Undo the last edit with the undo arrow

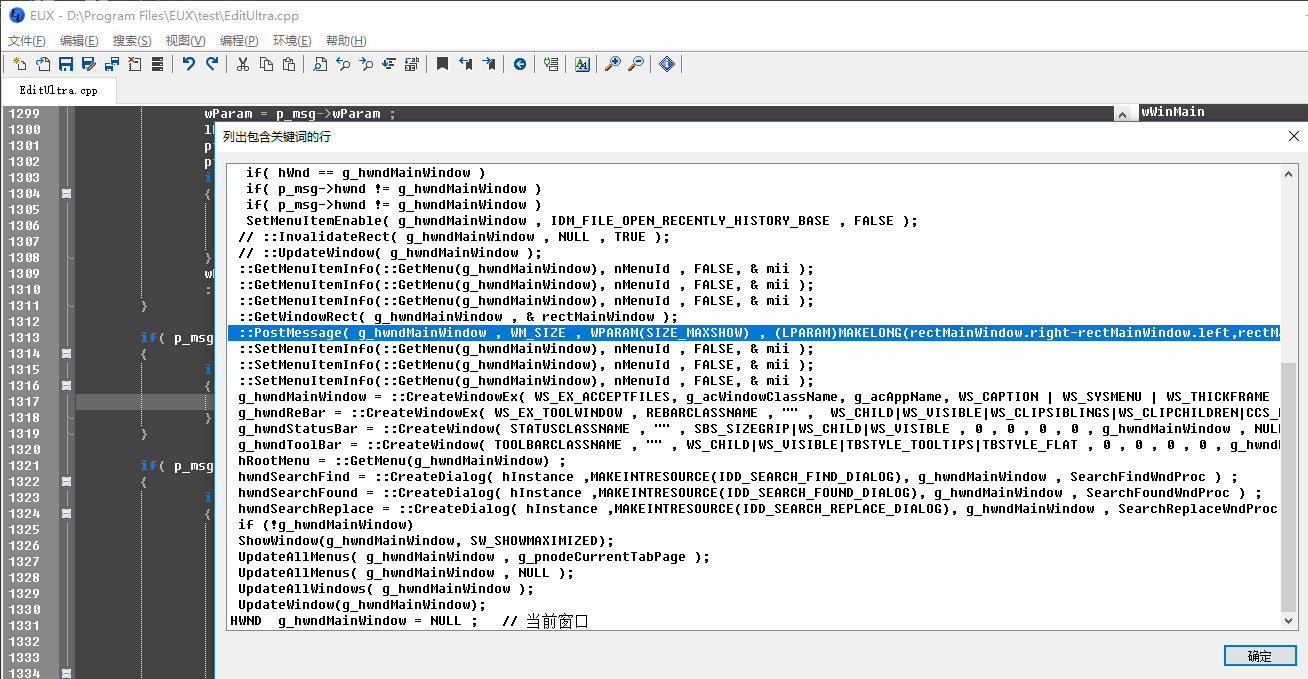click(x=188, y=64)
